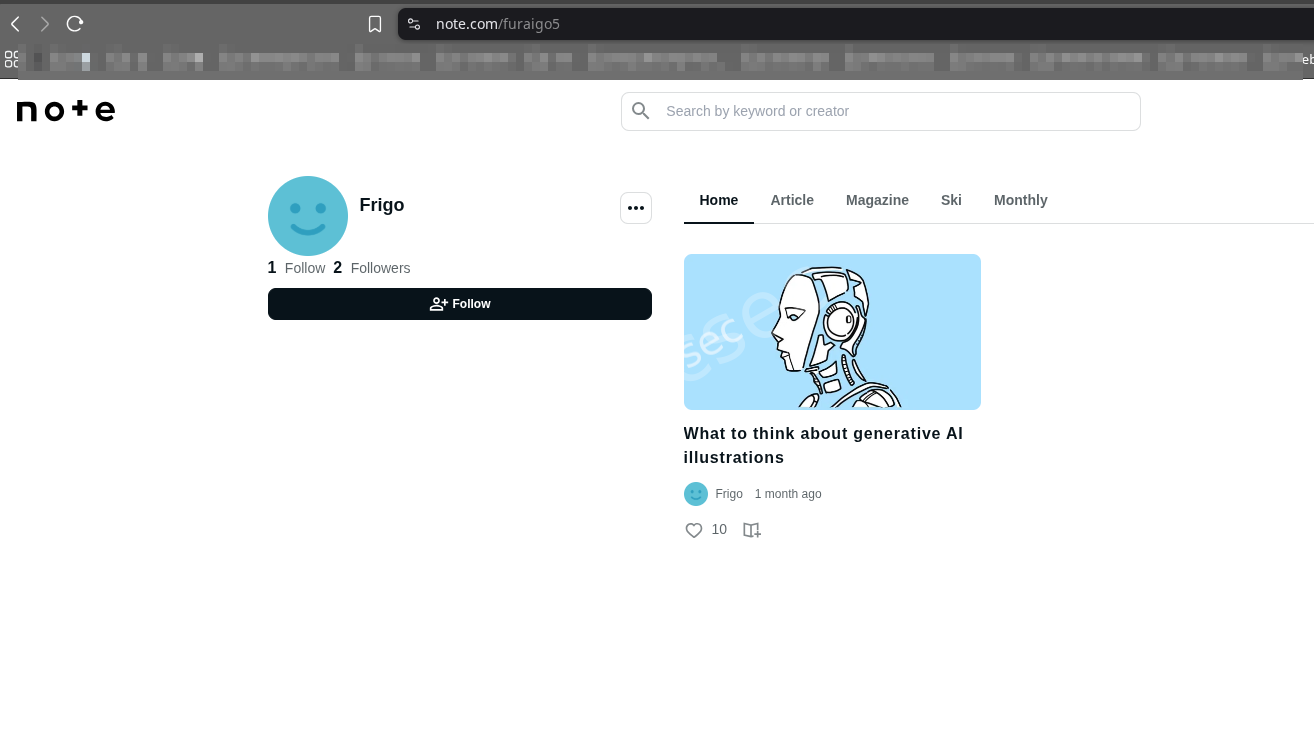Open the three-dot more options menu
1314x741 pixels.
click(636, 208)
